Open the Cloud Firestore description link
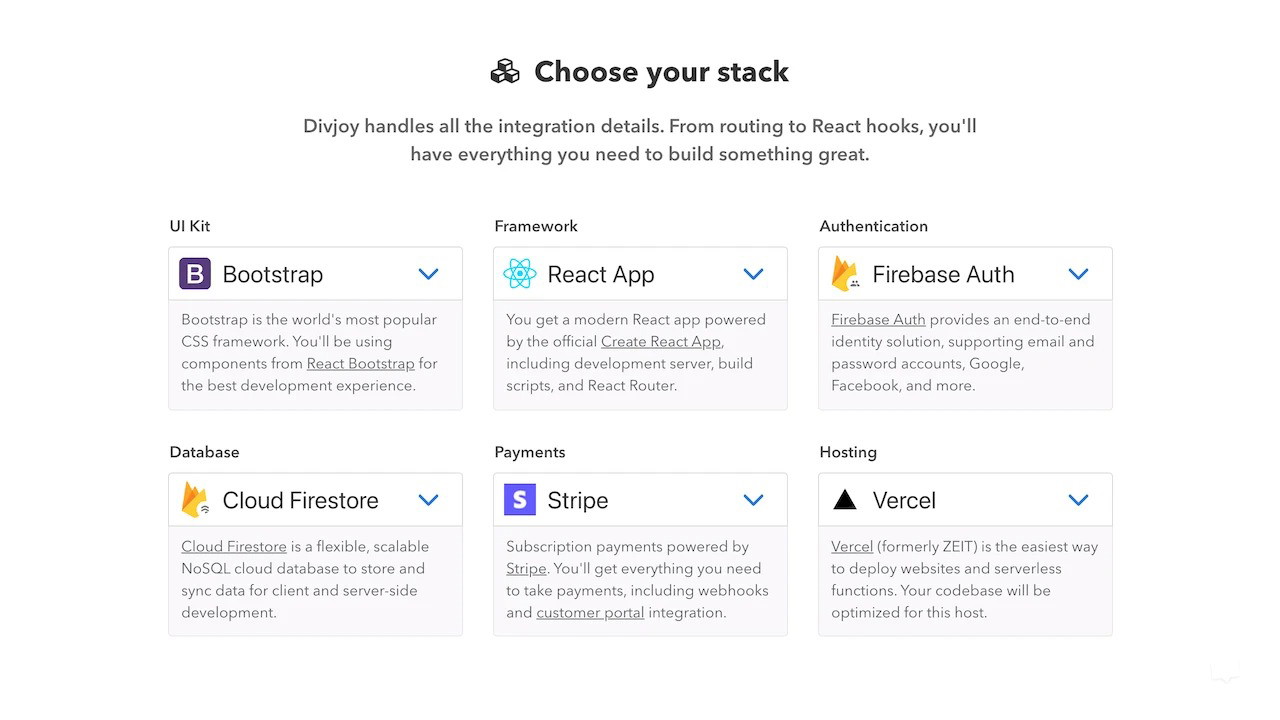The height and width of the screenshot is (720, 1280). point(234,547)
